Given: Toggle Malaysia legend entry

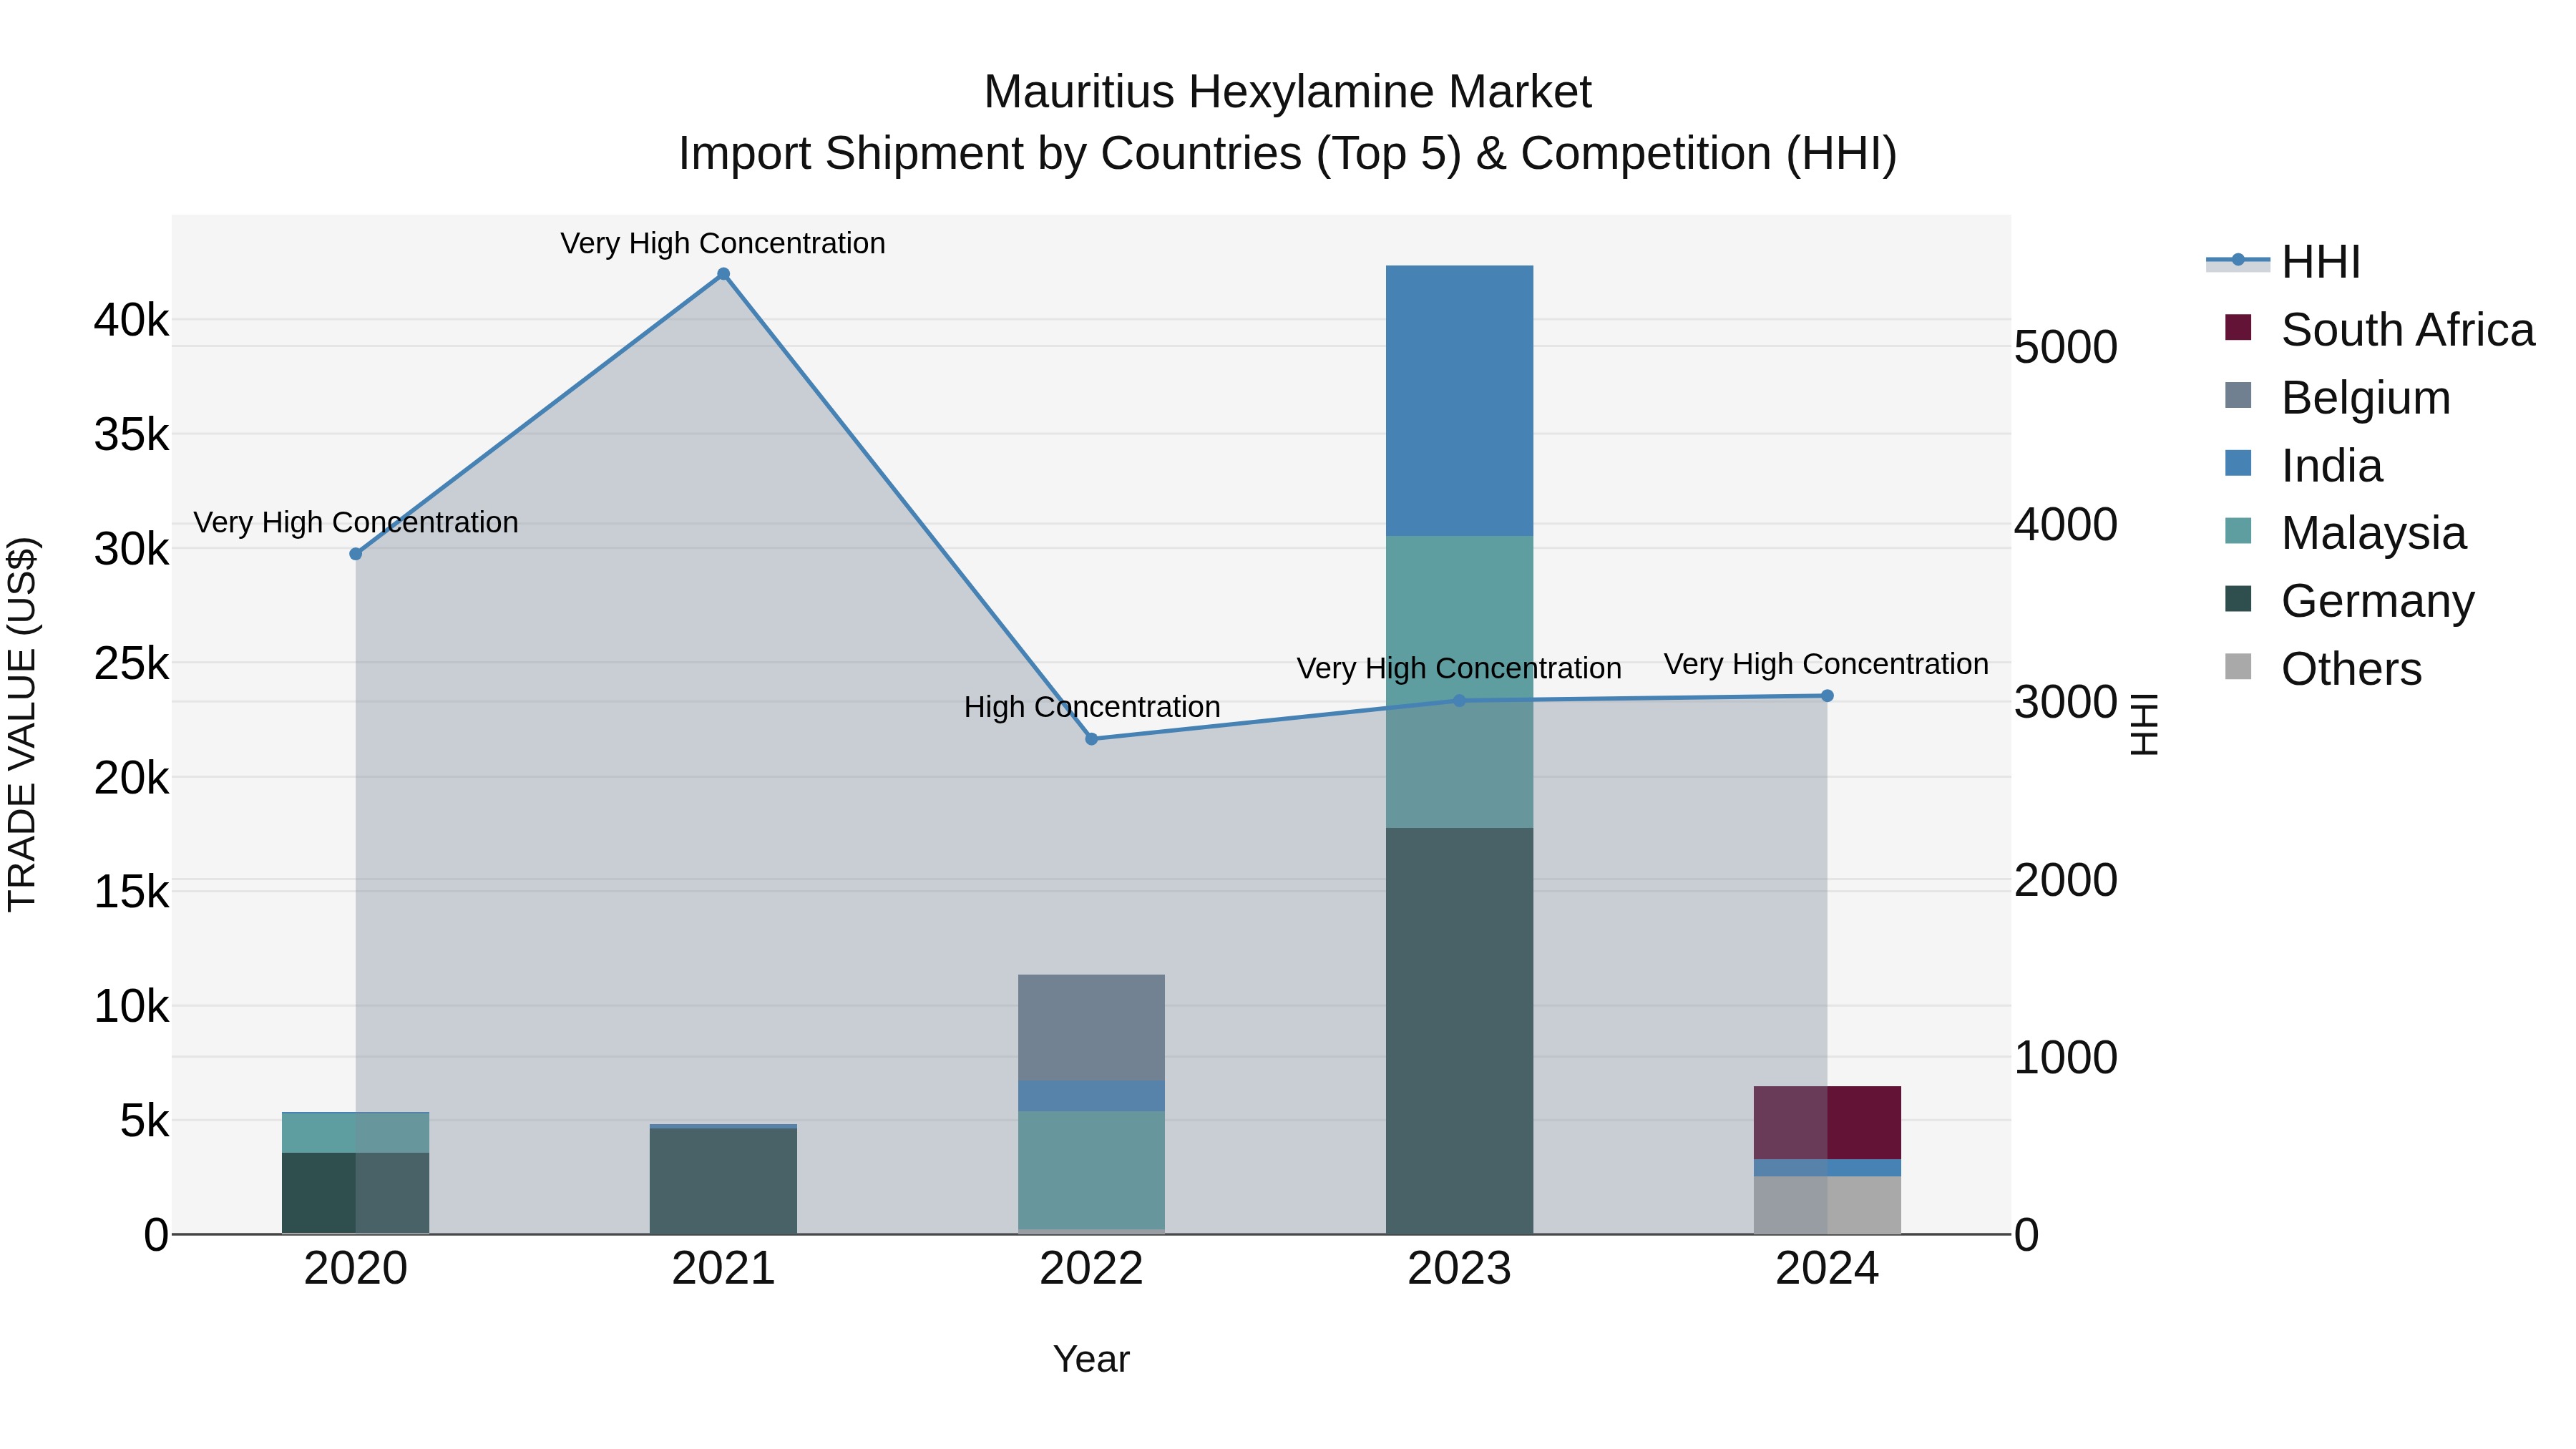Looking at the screenshot, I should pos(2345,533).
